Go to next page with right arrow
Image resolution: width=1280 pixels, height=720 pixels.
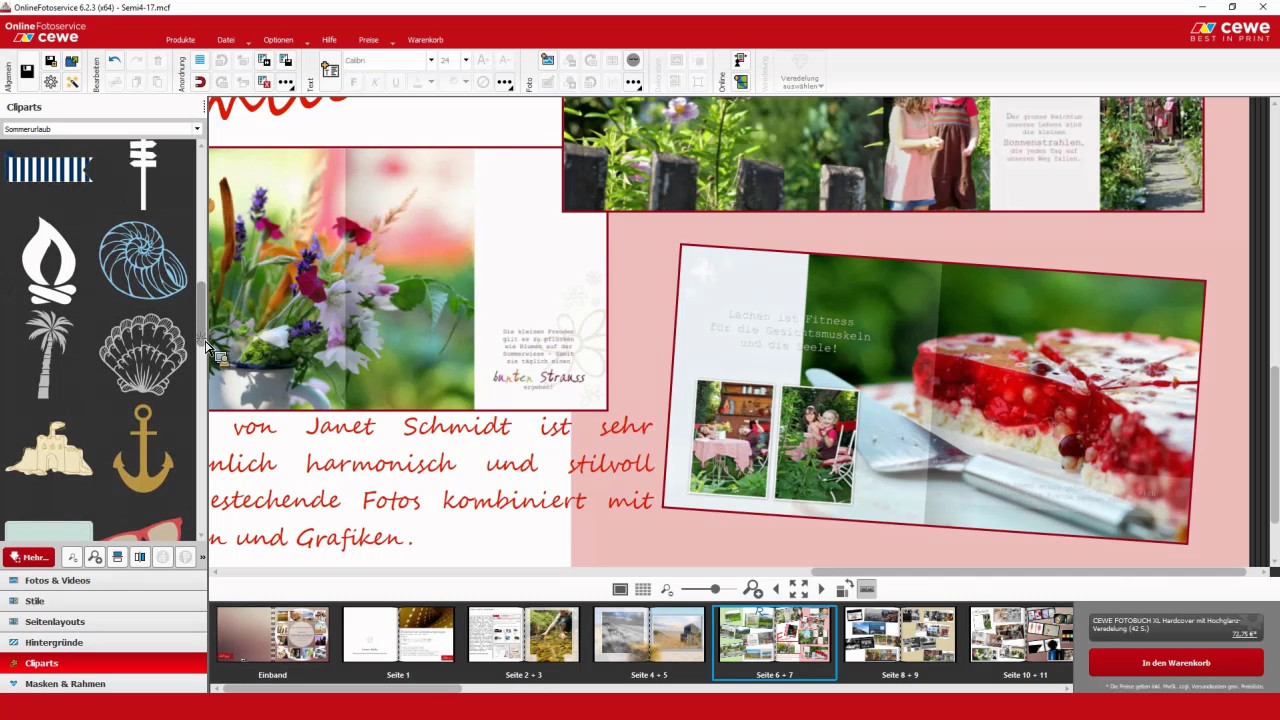click(x=821, y=589)
